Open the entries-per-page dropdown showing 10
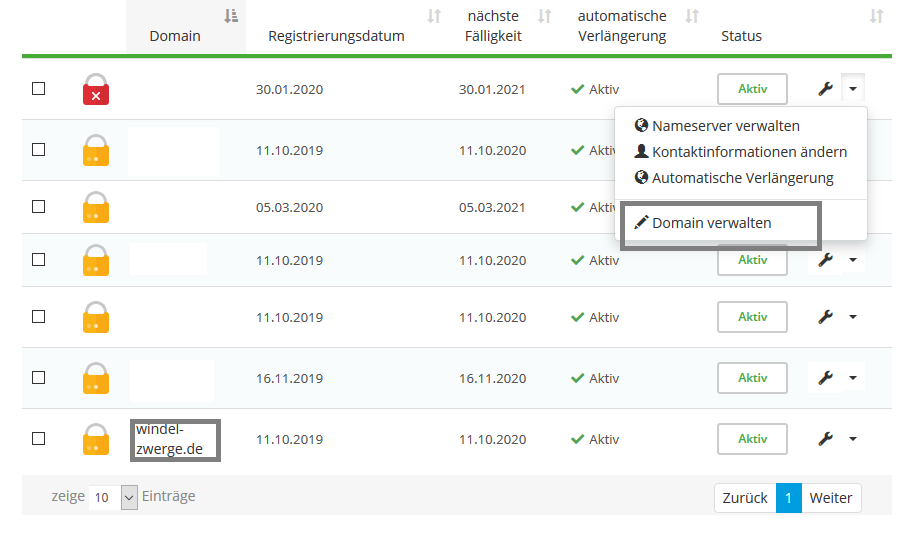The height and width of the screenshot is (540, 919). (x=113, y=497)
